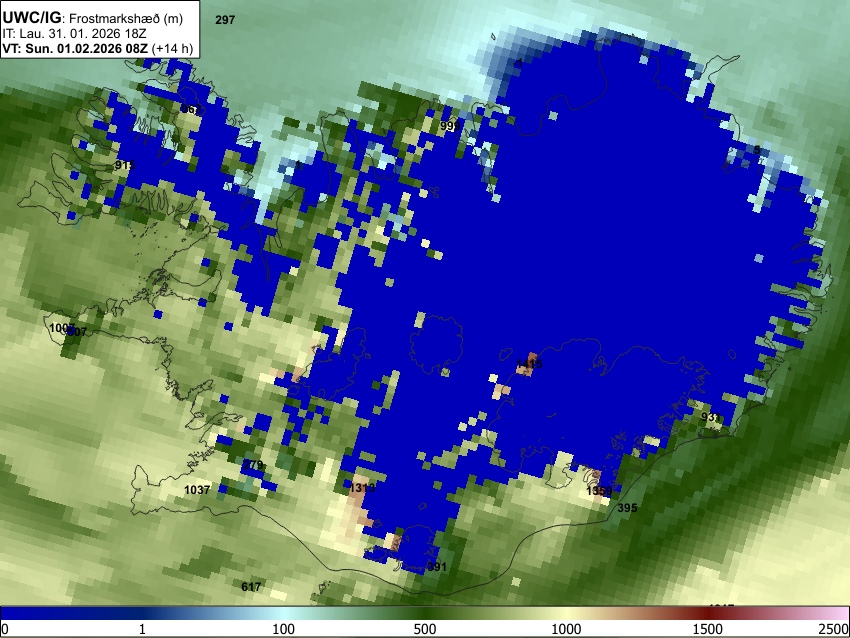This screenshot has height=638, width=850.
Task: Select the map value '297'
Action: [225, 20]
